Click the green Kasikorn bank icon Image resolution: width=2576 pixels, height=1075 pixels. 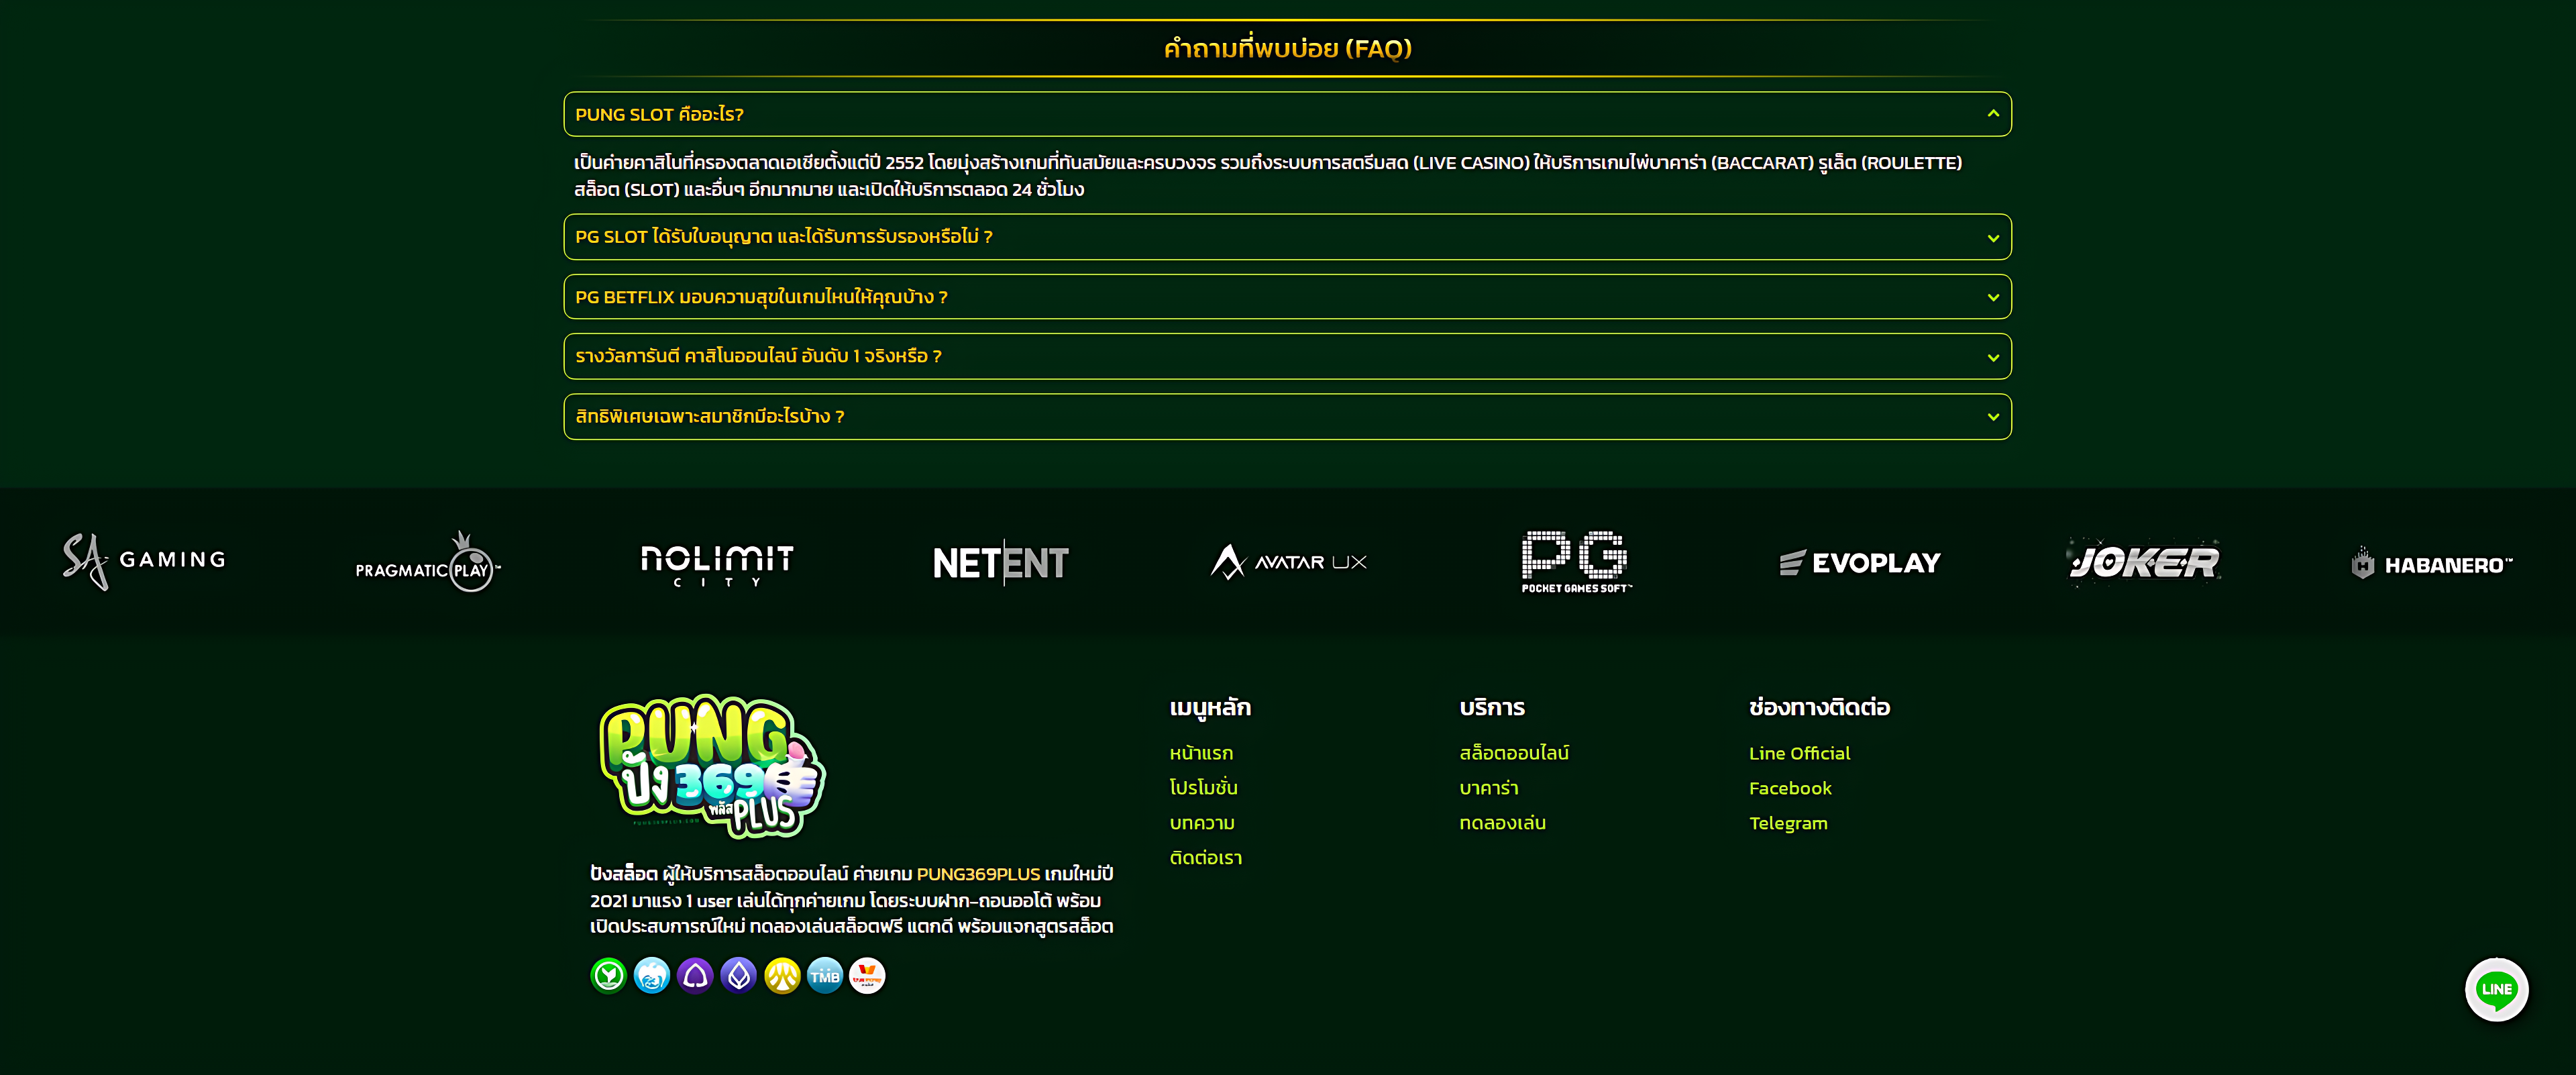point(608,975)
